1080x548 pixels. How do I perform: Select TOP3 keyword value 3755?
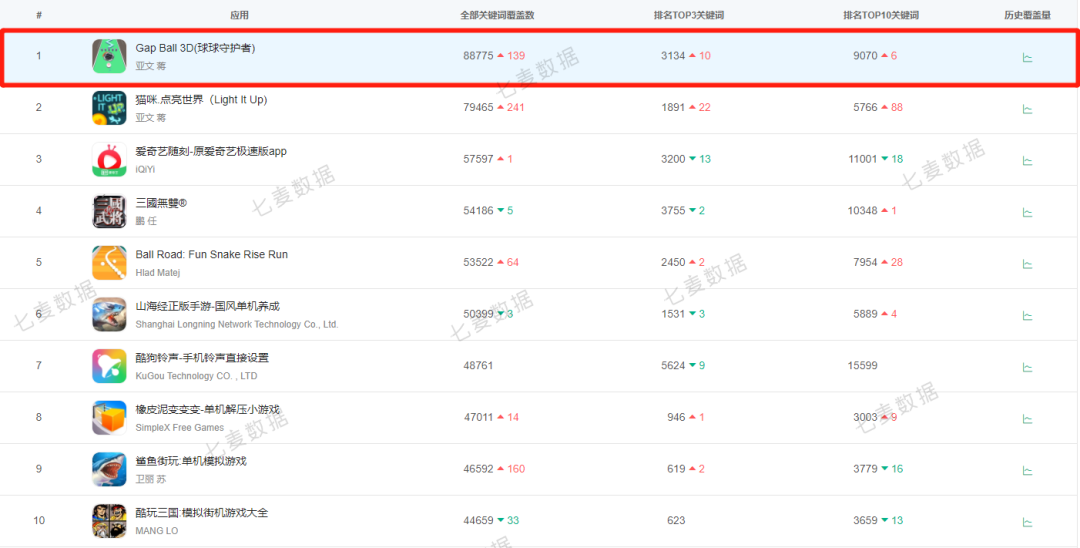pos(673,211)
